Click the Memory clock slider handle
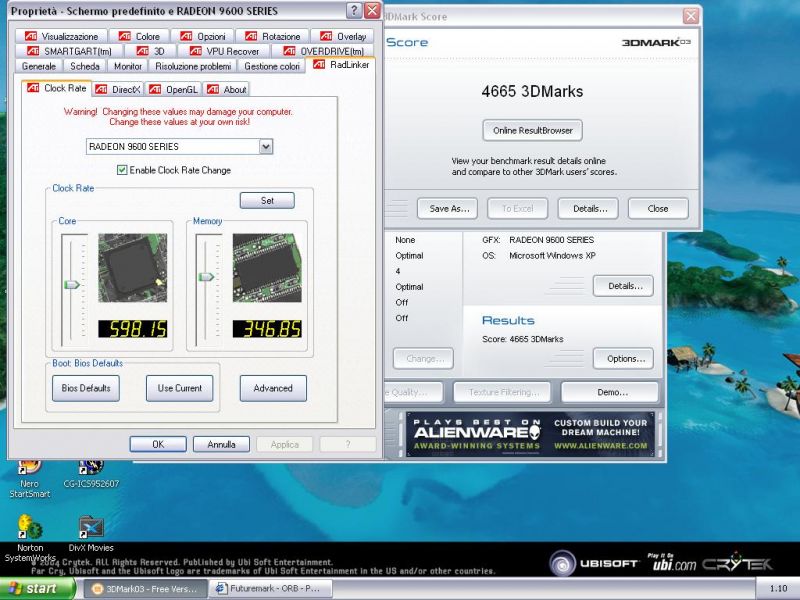 [206, 277]
